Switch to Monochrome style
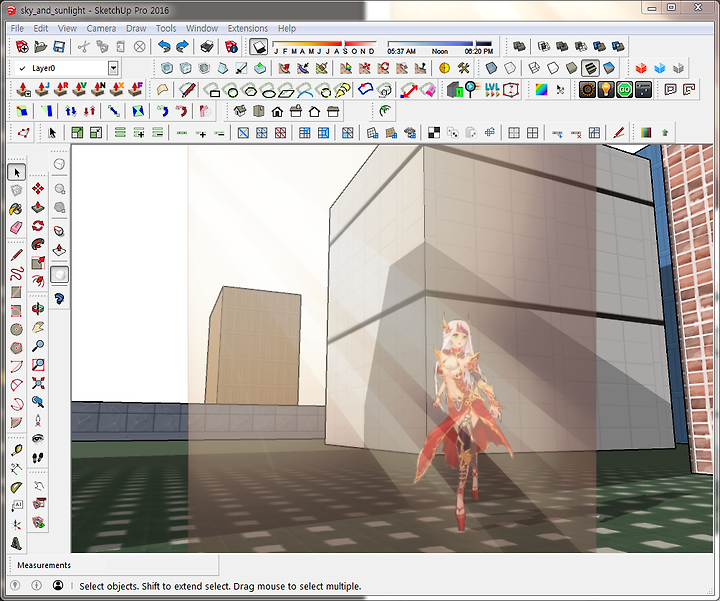 tap(609, 68)
